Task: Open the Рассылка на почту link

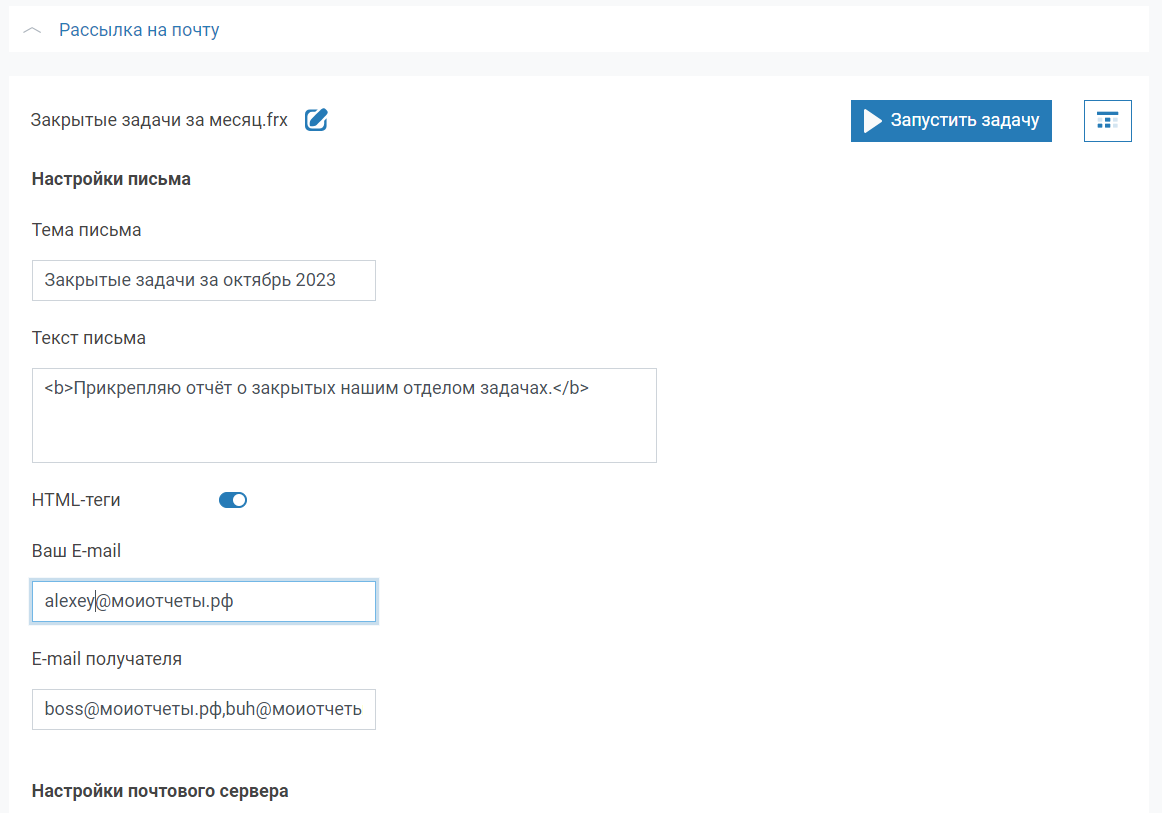Action: (x=139, y=30)
